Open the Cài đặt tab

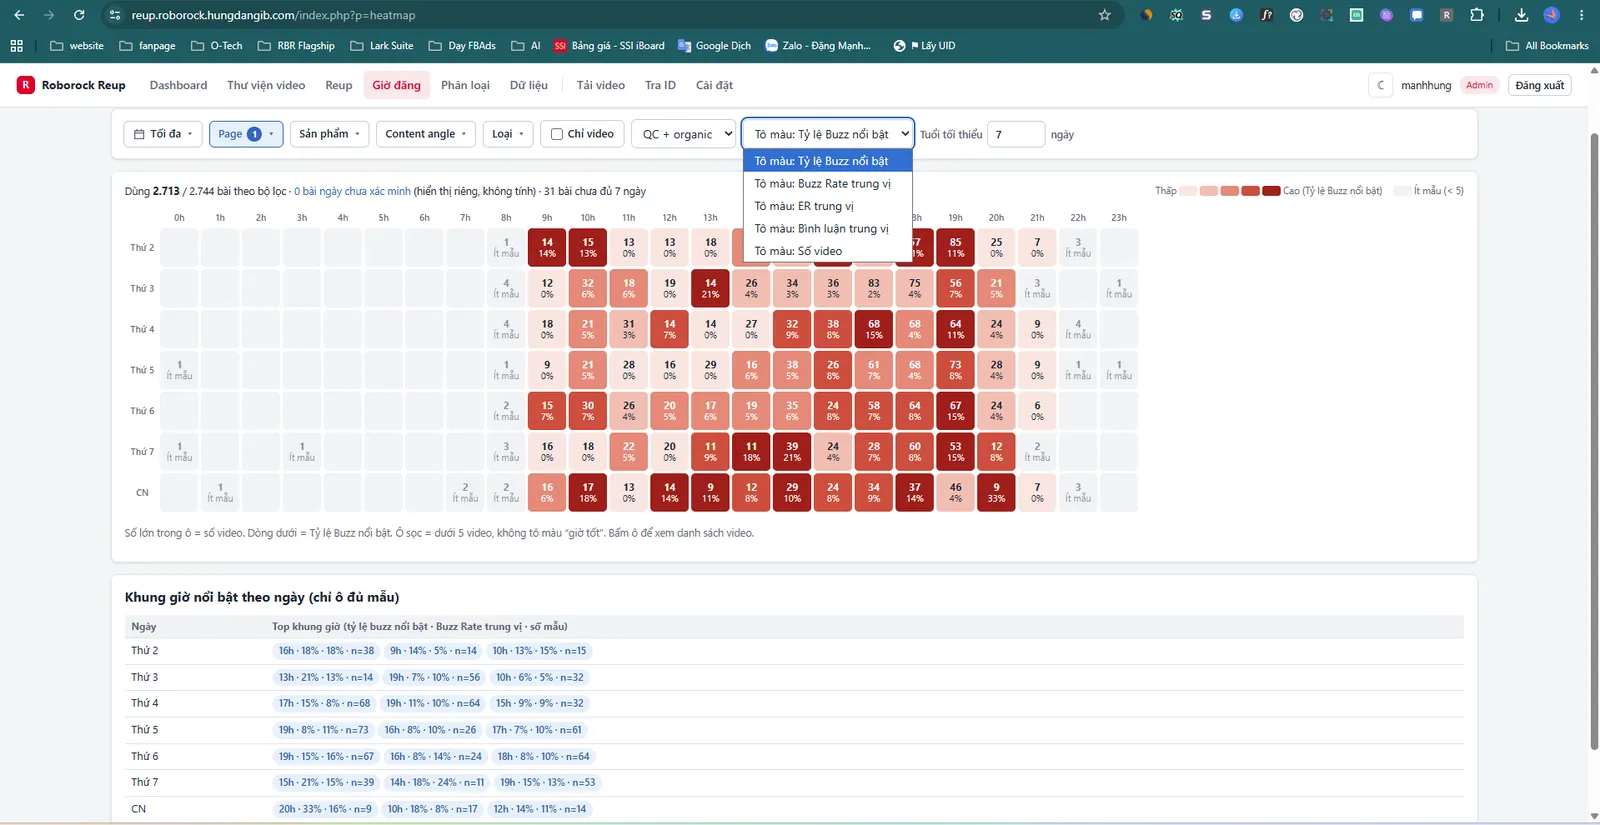(x=714, y=85)
